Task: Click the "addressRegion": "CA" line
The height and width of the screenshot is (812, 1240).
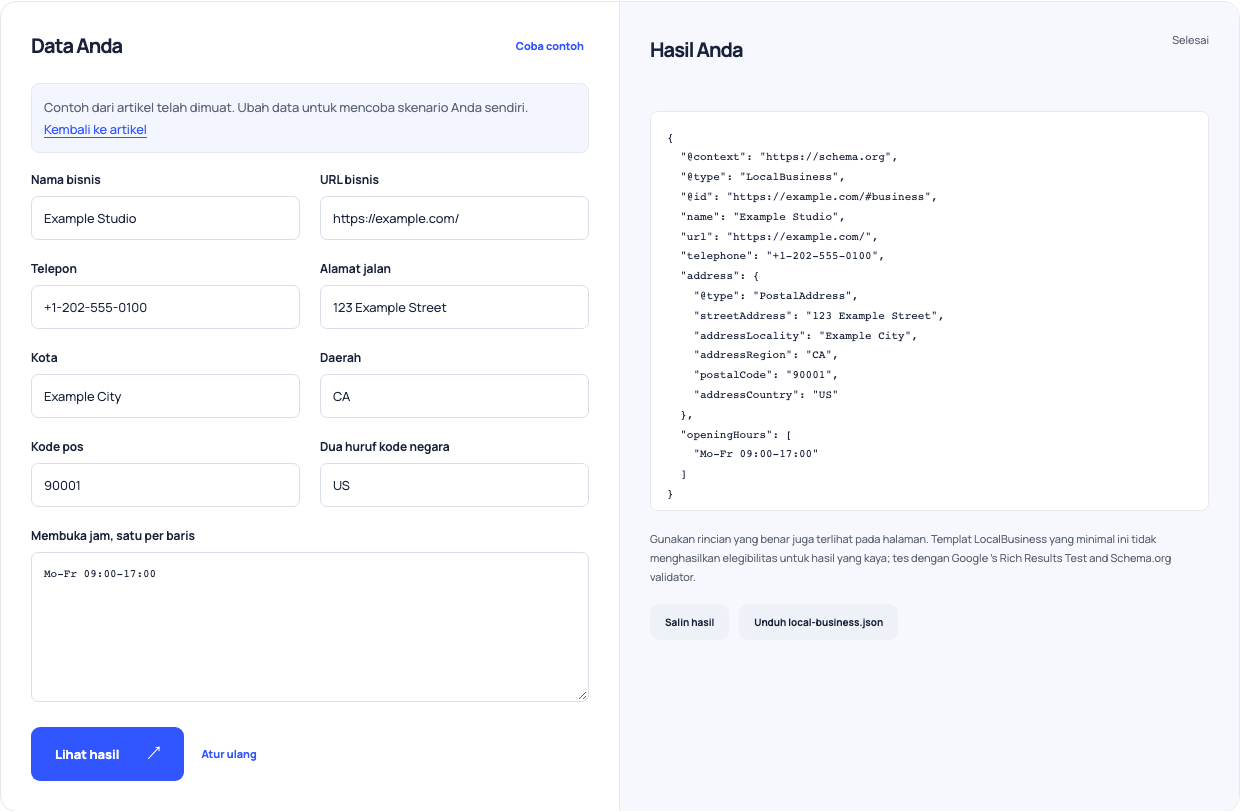Action: [x=766, y=355]
